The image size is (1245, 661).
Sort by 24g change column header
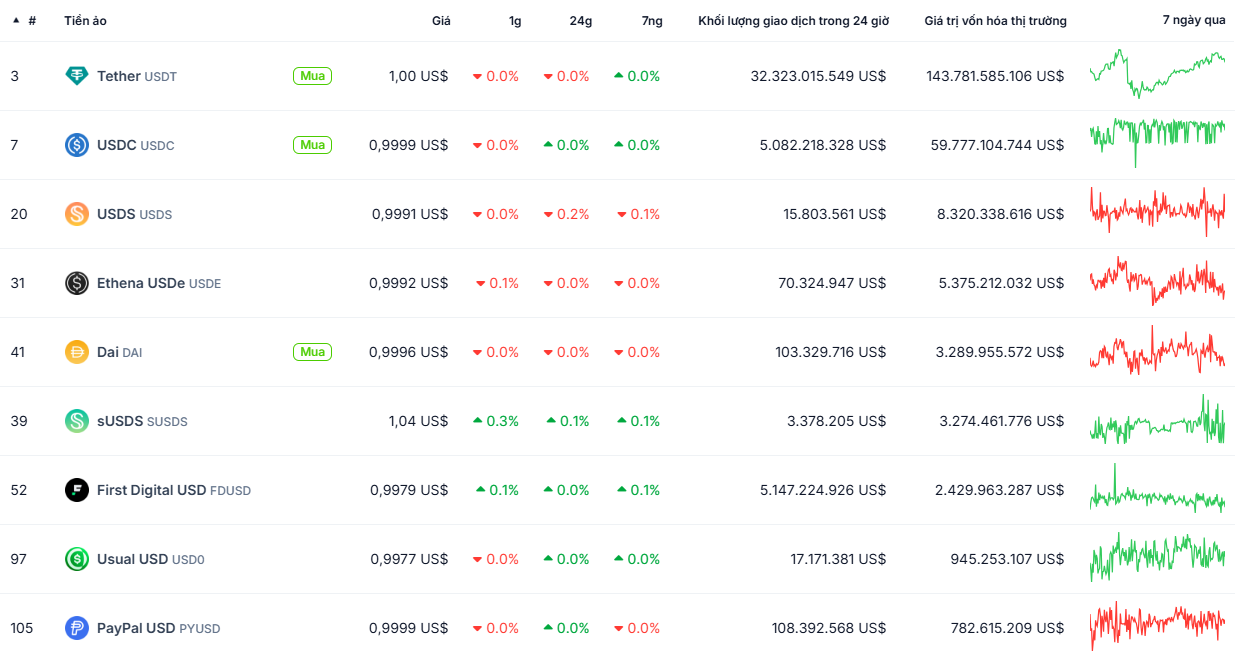(x=581, y=20)
